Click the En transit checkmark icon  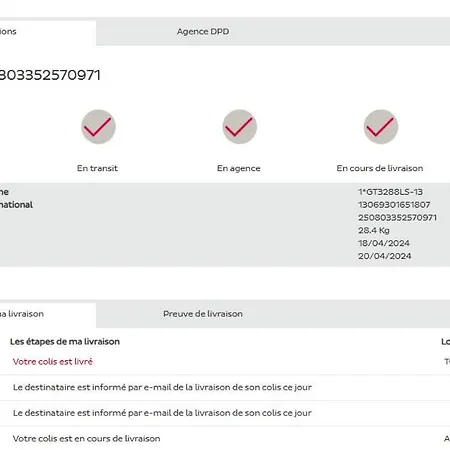(98, 127)
